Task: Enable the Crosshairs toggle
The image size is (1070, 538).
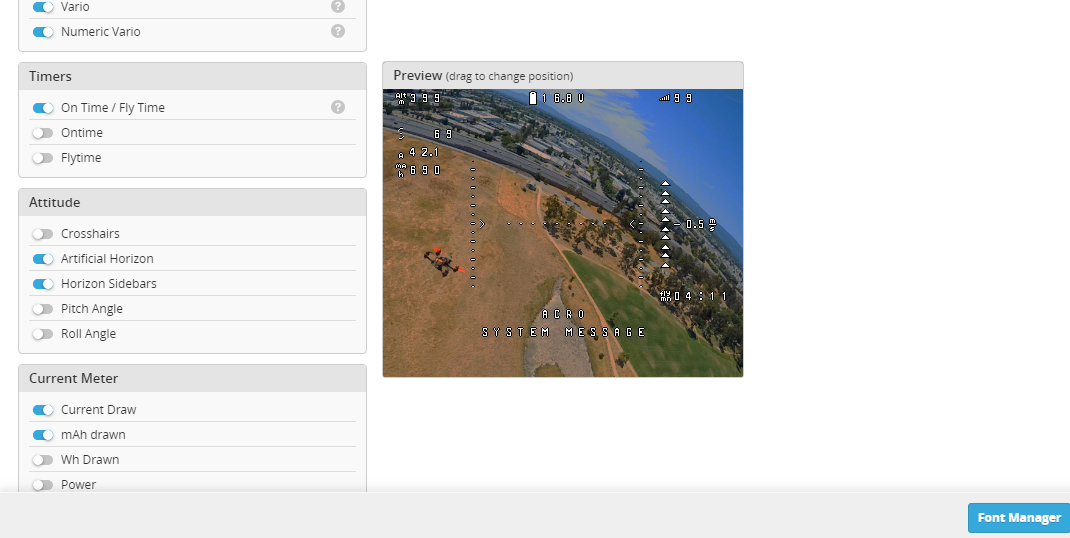Action: [43, 233]
